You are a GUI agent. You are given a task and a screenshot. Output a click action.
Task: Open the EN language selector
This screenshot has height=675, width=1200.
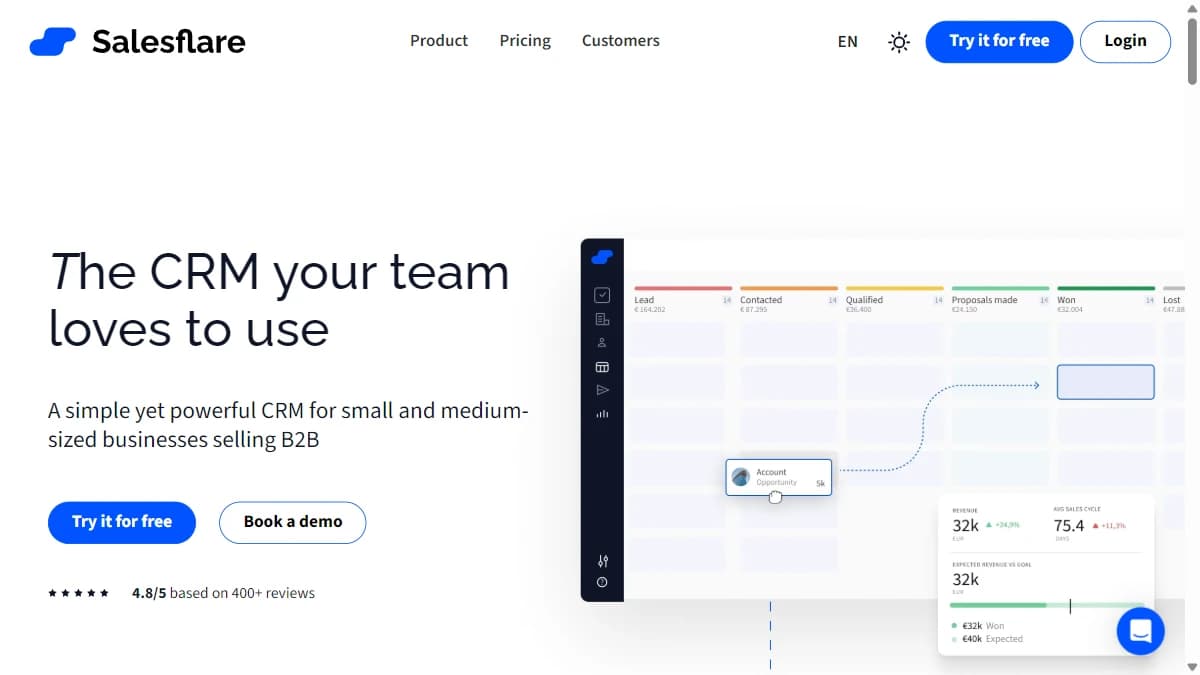coord(847,42)
